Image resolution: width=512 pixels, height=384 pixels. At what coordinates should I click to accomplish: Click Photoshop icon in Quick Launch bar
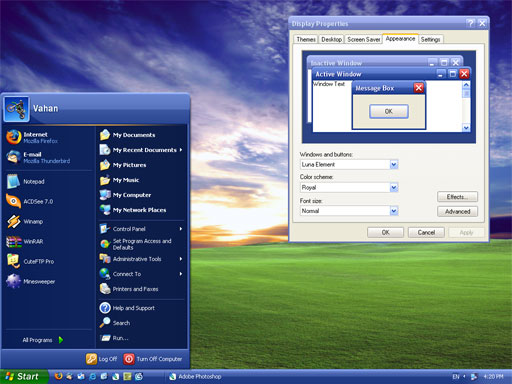point(115,376)
